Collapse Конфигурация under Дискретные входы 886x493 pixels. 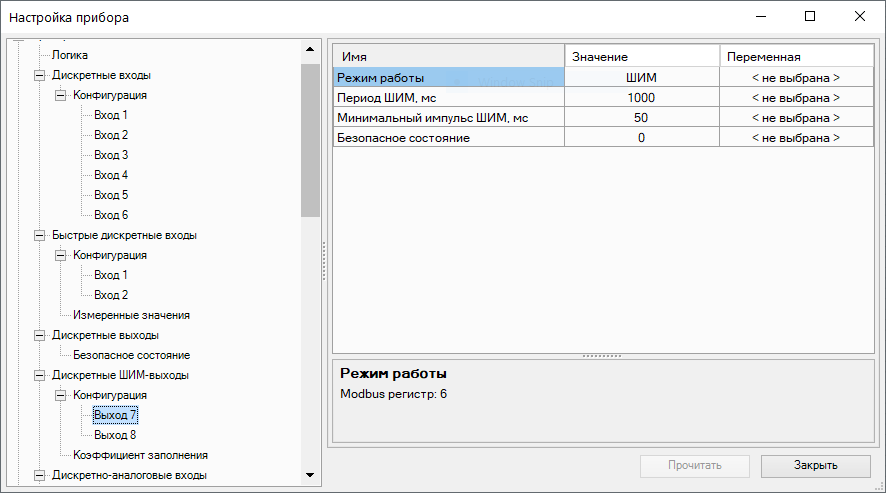point(61,95)
